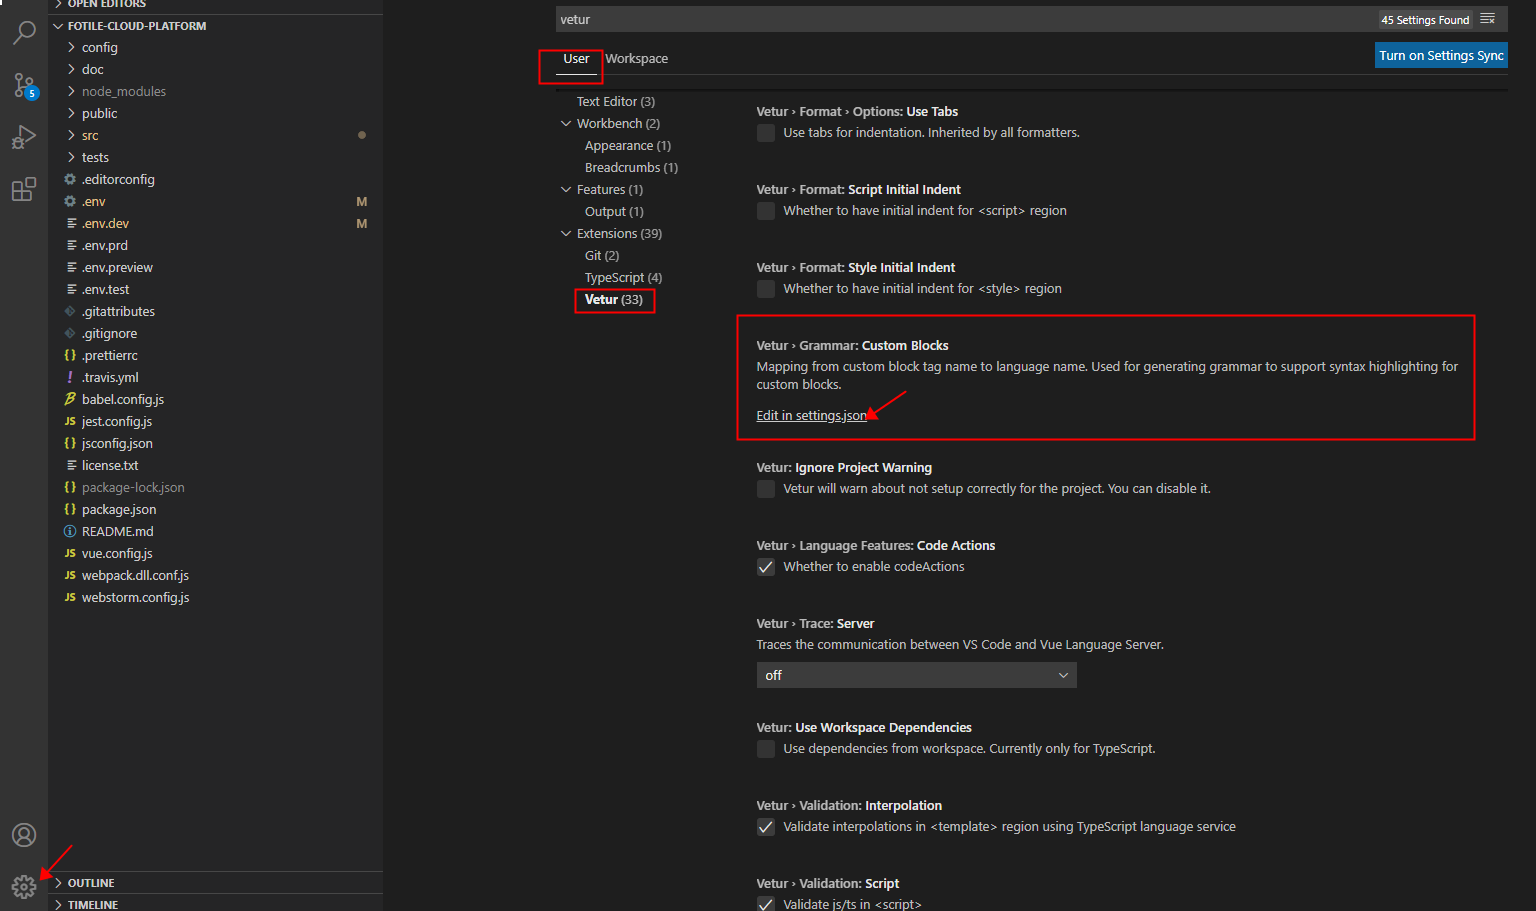The width and height of the screenshot is (1536, 911).
Task: Enable Style Initial Indent checkbox
Action: (766, 289)
